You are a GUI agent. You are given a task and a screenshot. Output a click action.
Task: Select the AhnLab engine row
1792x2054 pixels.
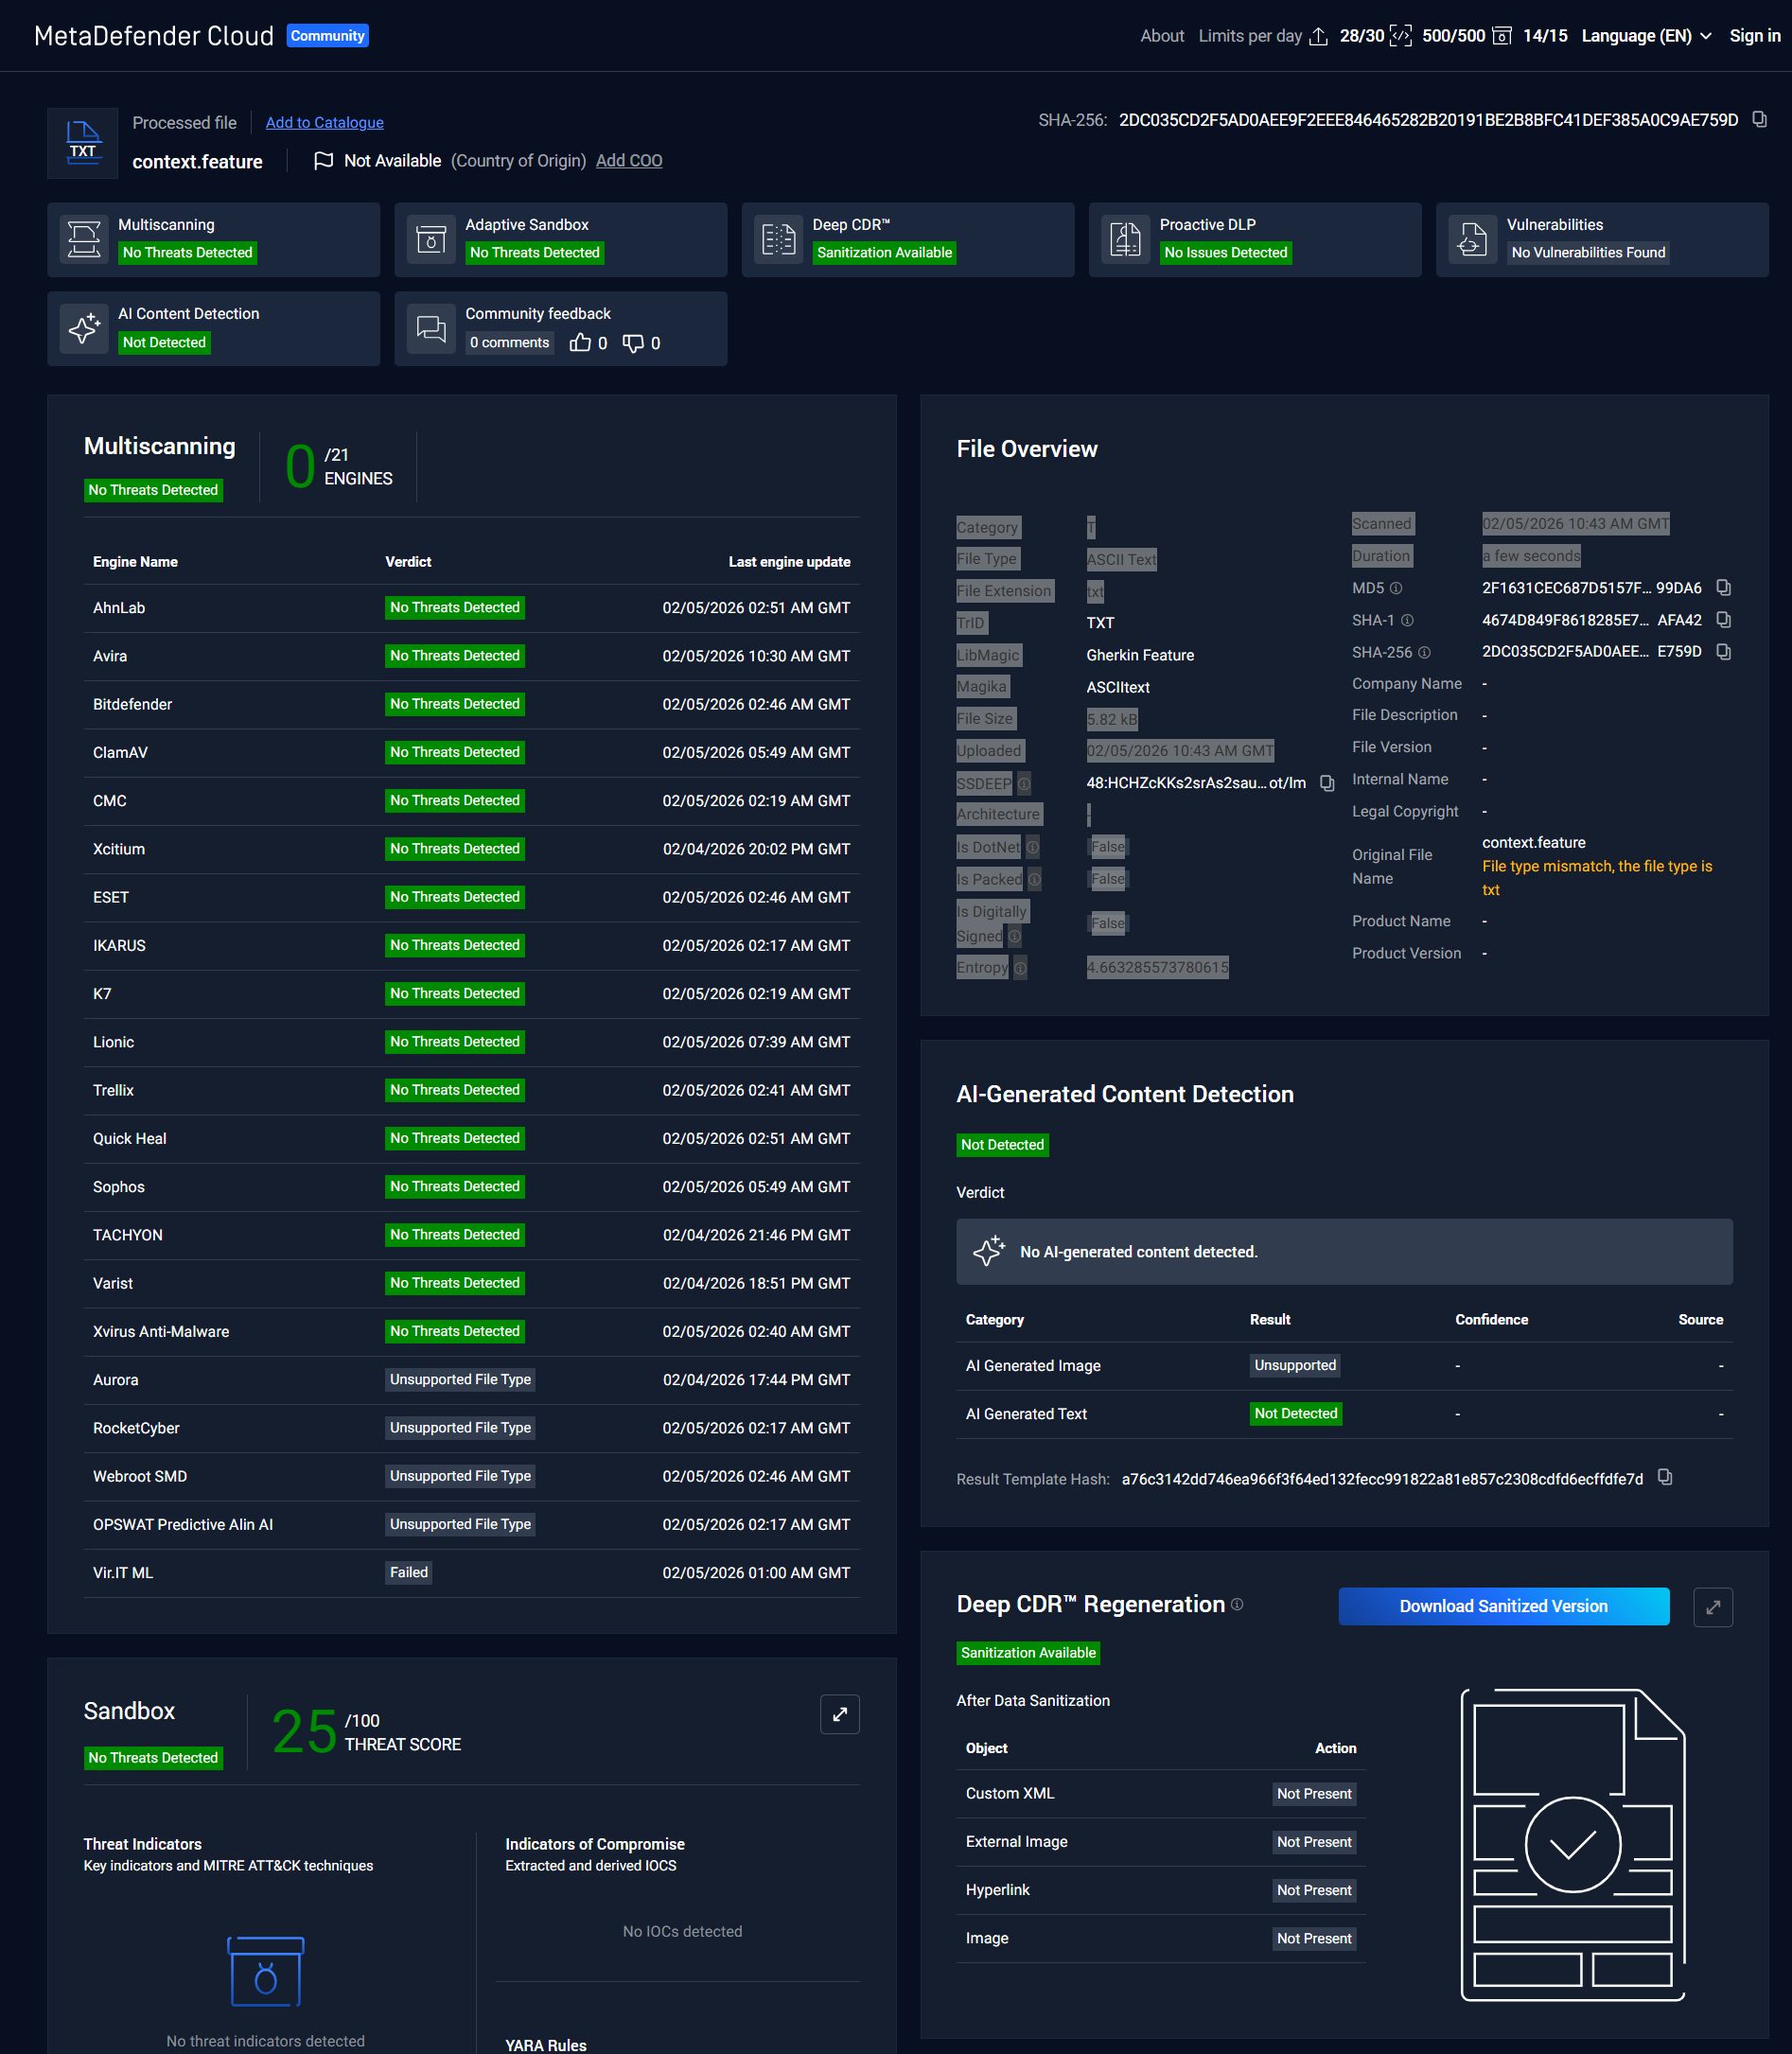471,608
